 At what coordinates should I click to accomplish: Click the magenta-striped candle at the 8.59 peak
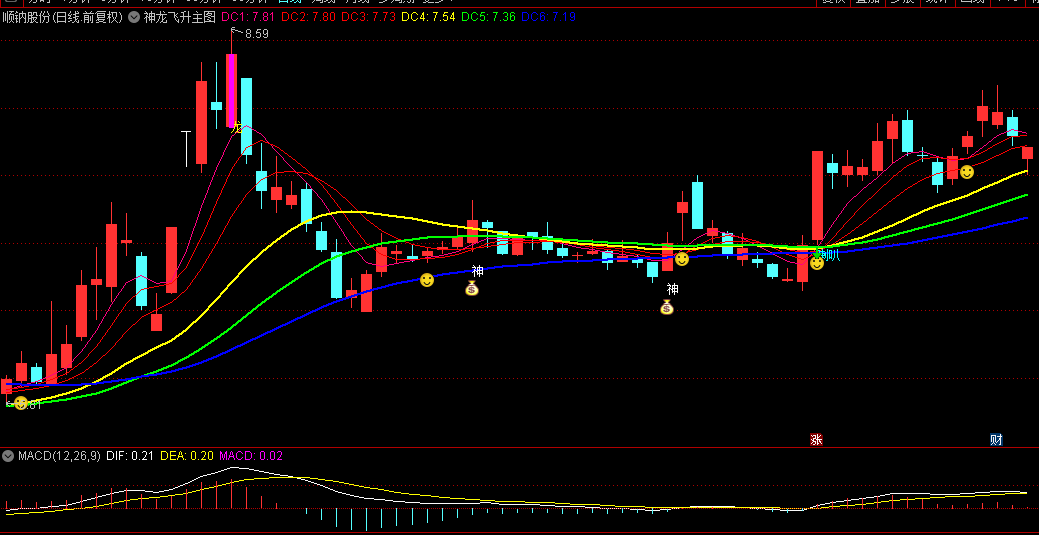[231, 91]
